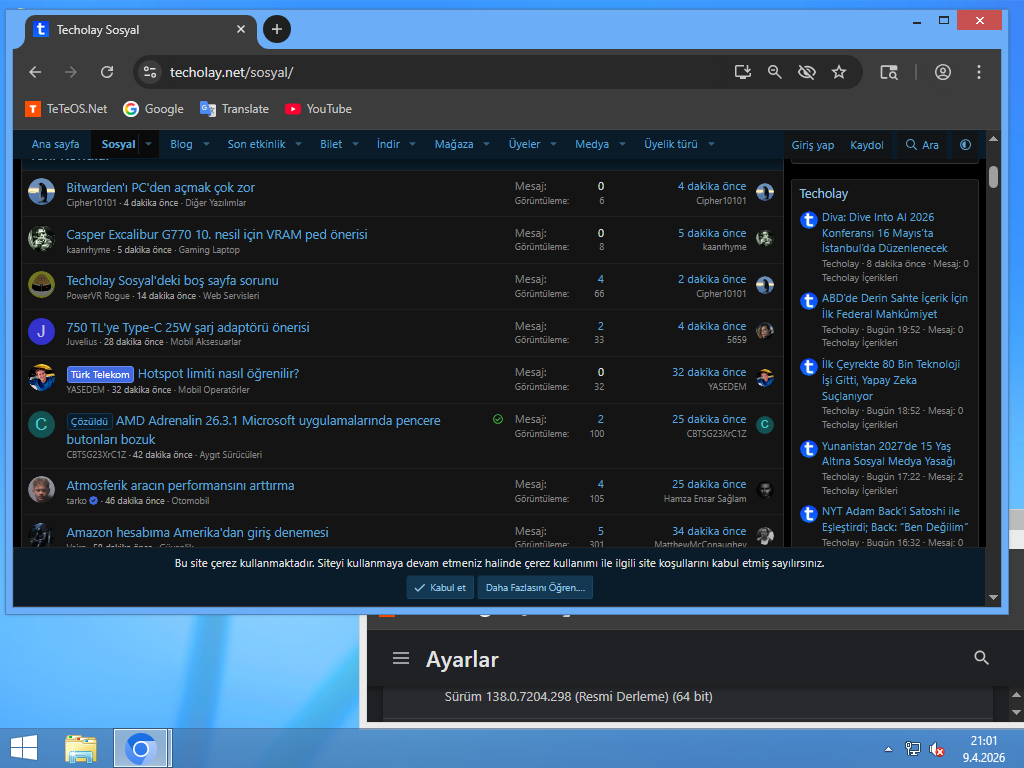Screen dimensions: 1024x768
Task: Click the Kaydol link
Action: click(867, 145)
